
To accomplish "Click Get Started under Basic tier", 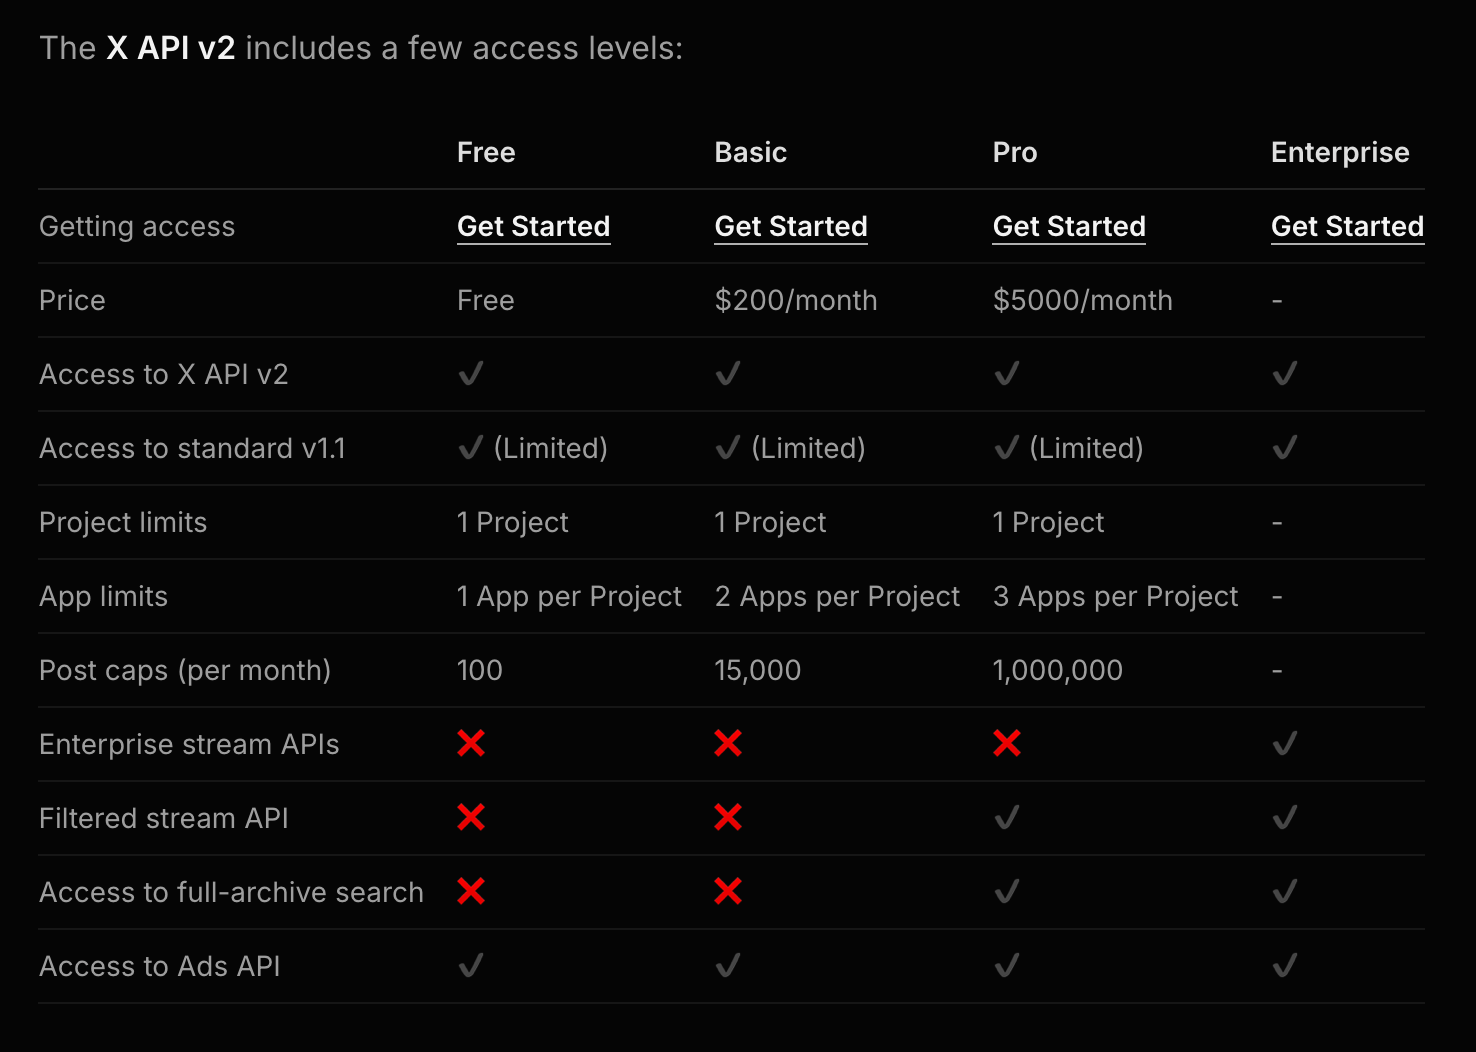I will point(790,227).
